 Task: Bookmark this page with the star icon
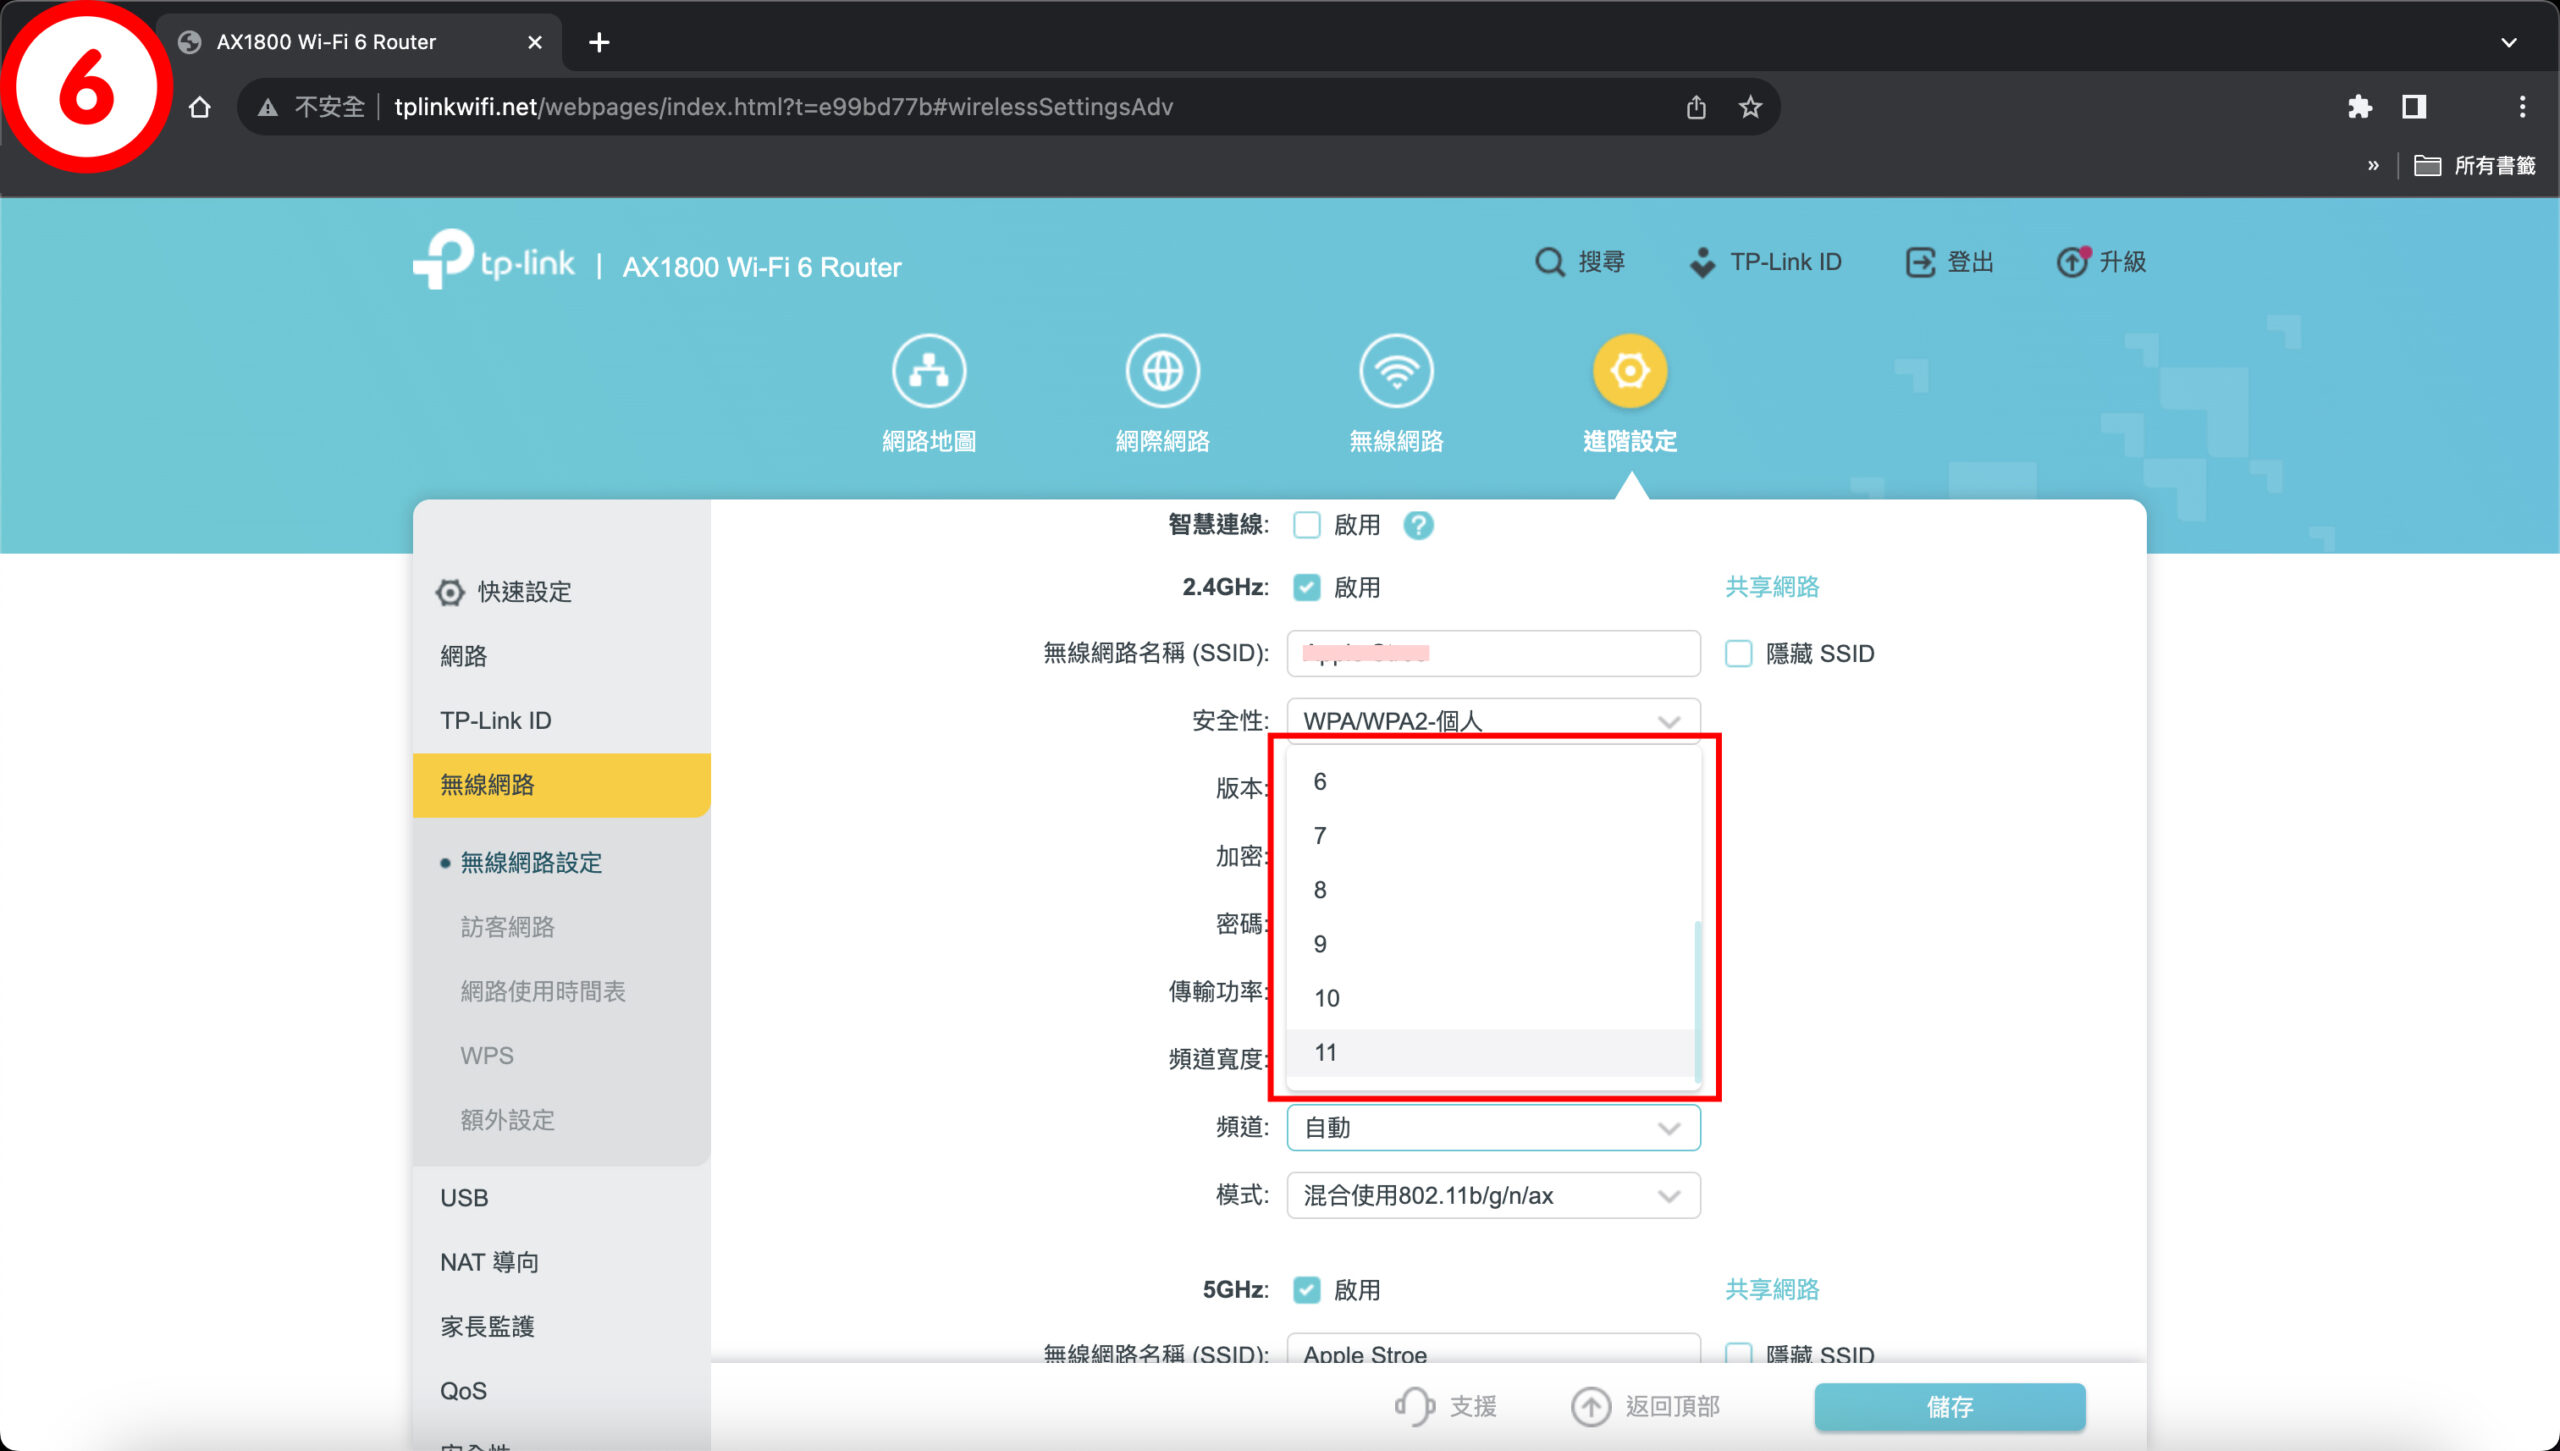[x=1750, y=107]
